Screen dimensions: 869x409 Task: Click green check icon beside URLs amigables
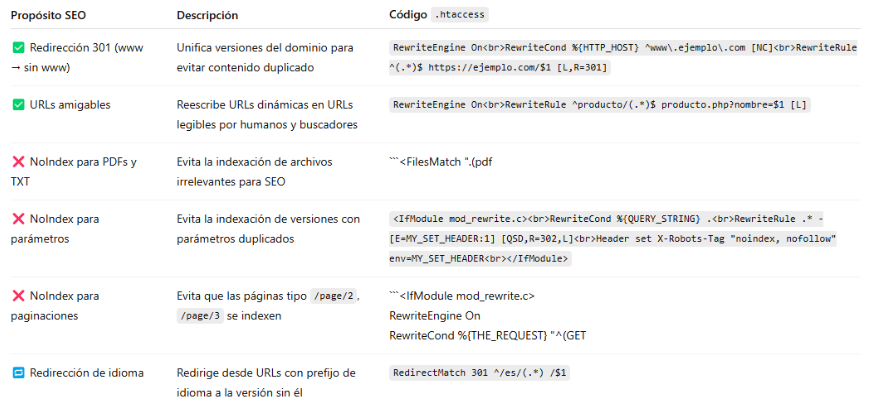(18, 104)
